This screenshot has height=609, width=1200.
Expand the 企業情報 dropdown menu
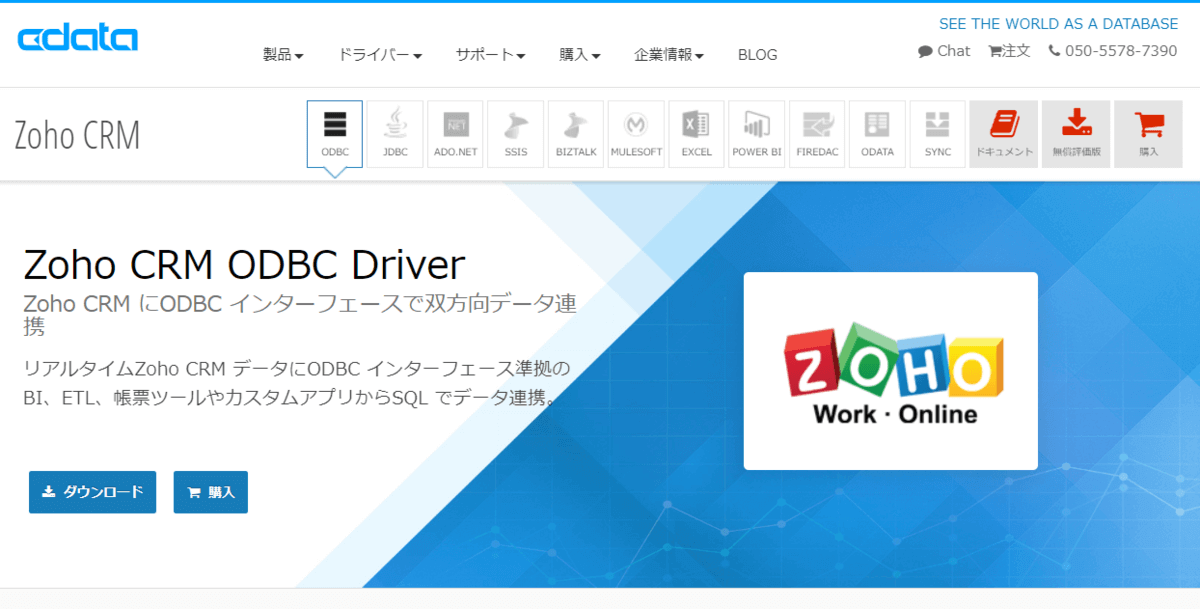[669, 55]
